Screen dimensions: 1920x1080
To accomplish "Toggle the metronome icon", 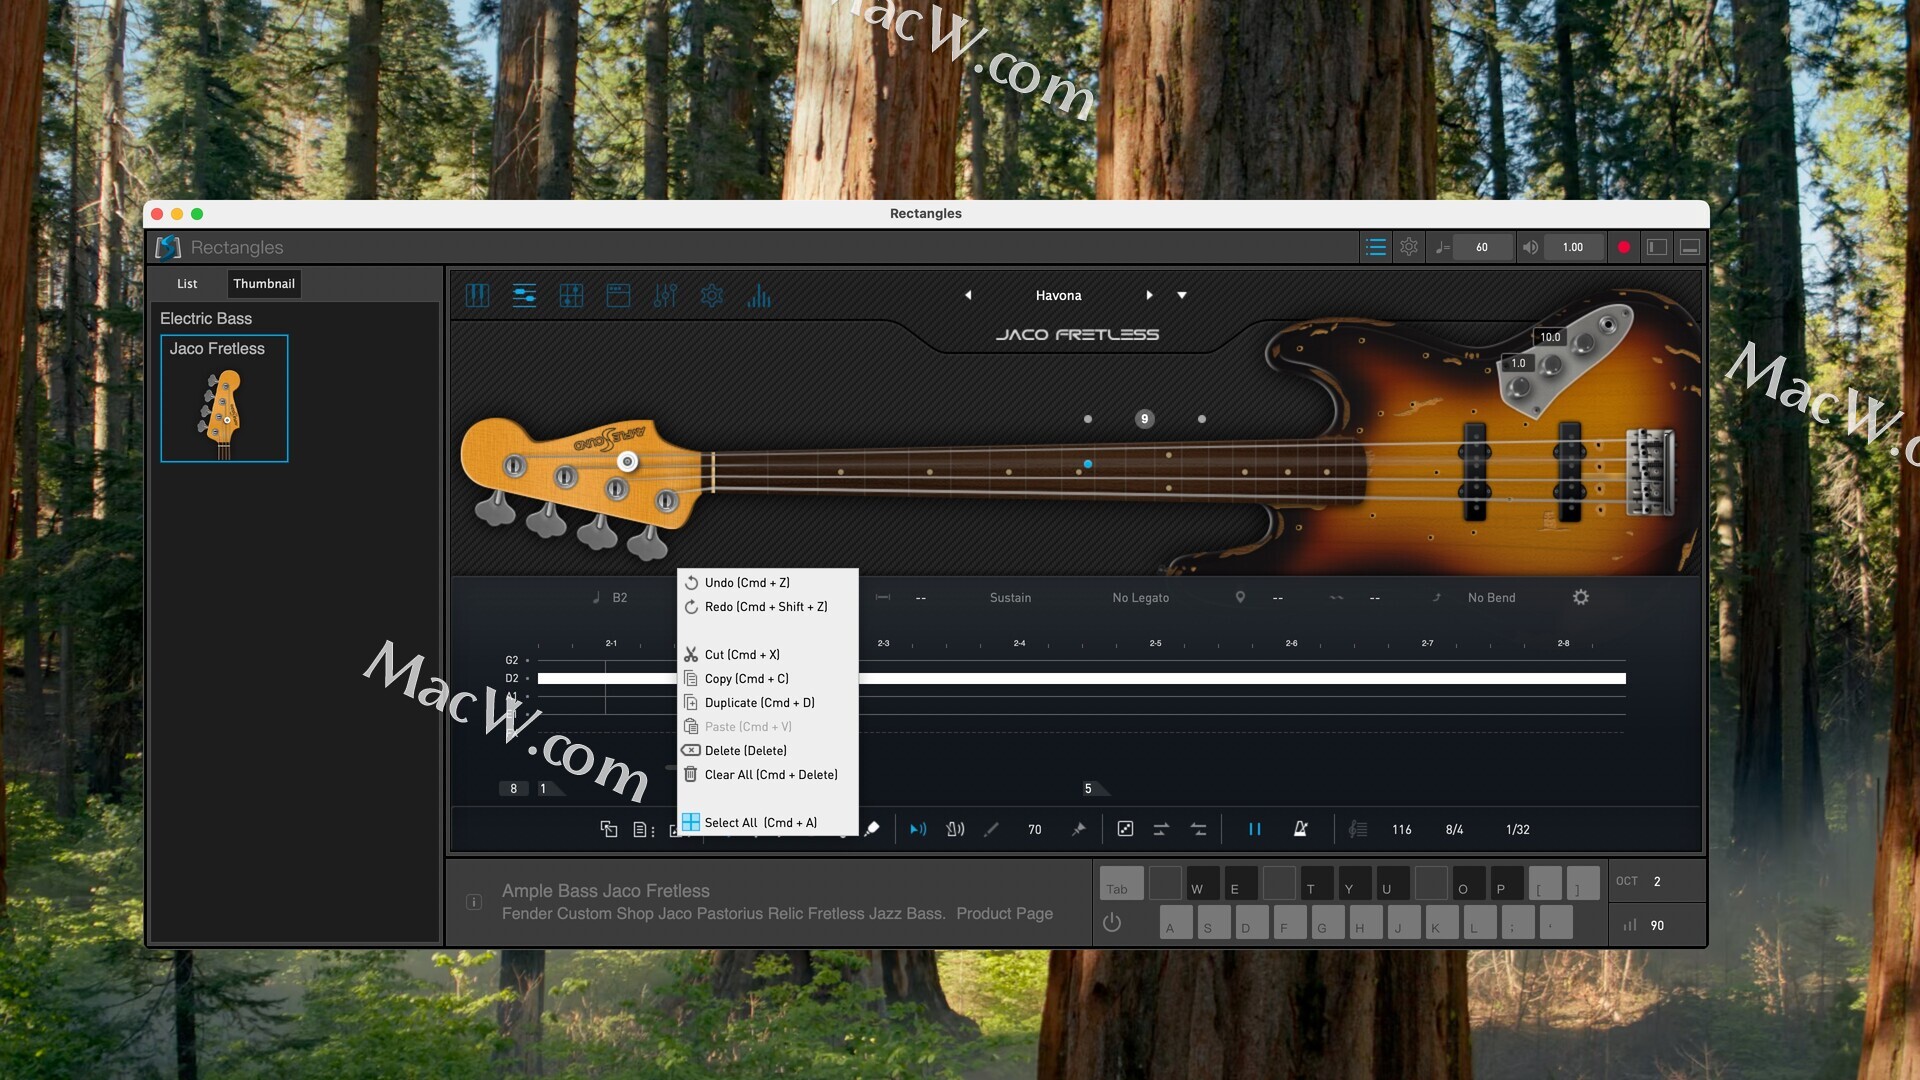I will (1300, 829).
